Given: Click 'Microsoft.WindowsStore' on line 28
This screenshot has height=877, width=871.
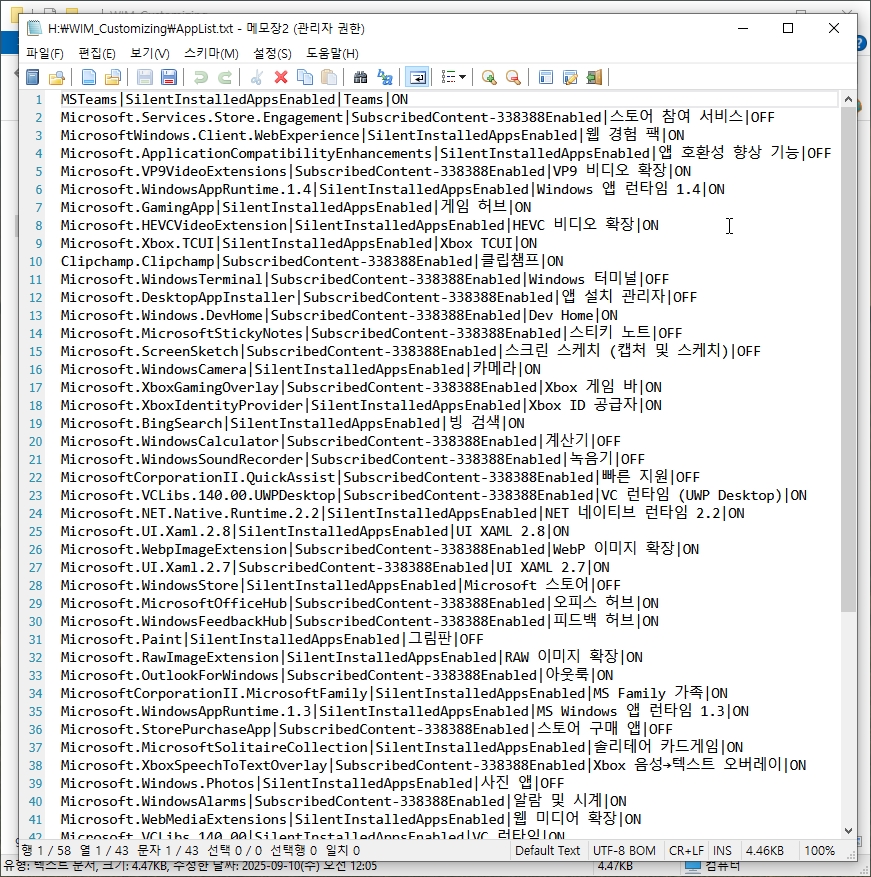Looking at the screenshot, I should pyautogui.click(x=149, y=586).
